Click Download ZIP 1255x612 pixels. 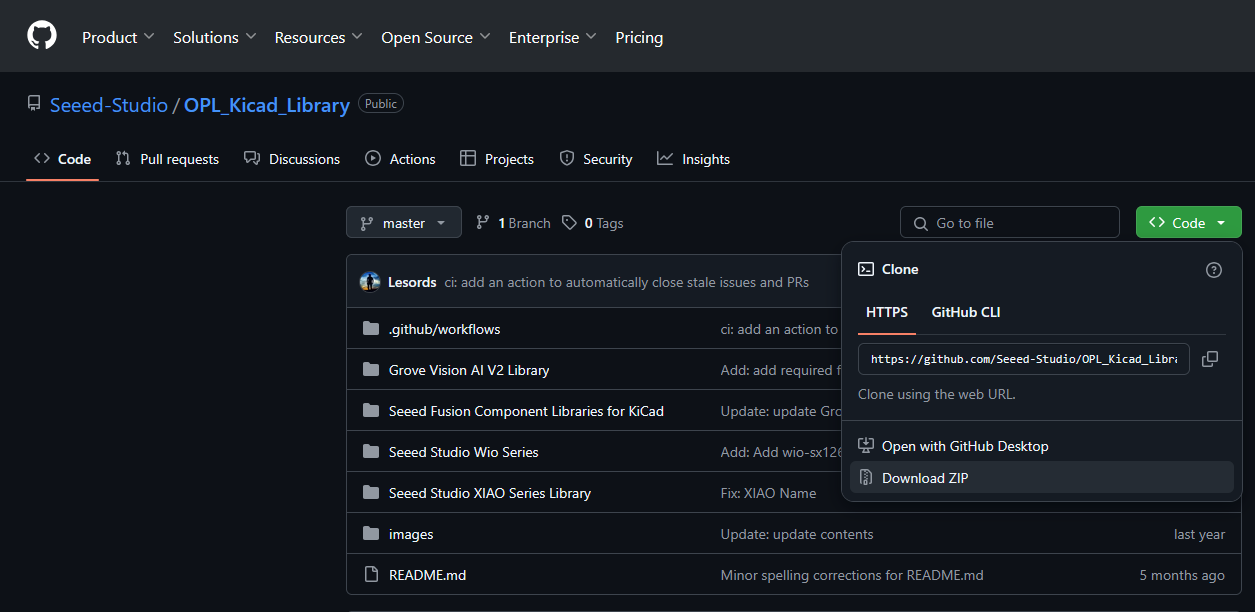coord(1042,478)
